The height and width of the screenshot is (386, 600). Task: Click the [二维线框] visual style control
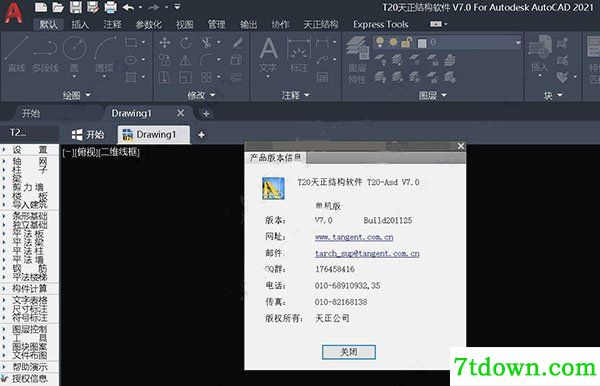[119, 152]
